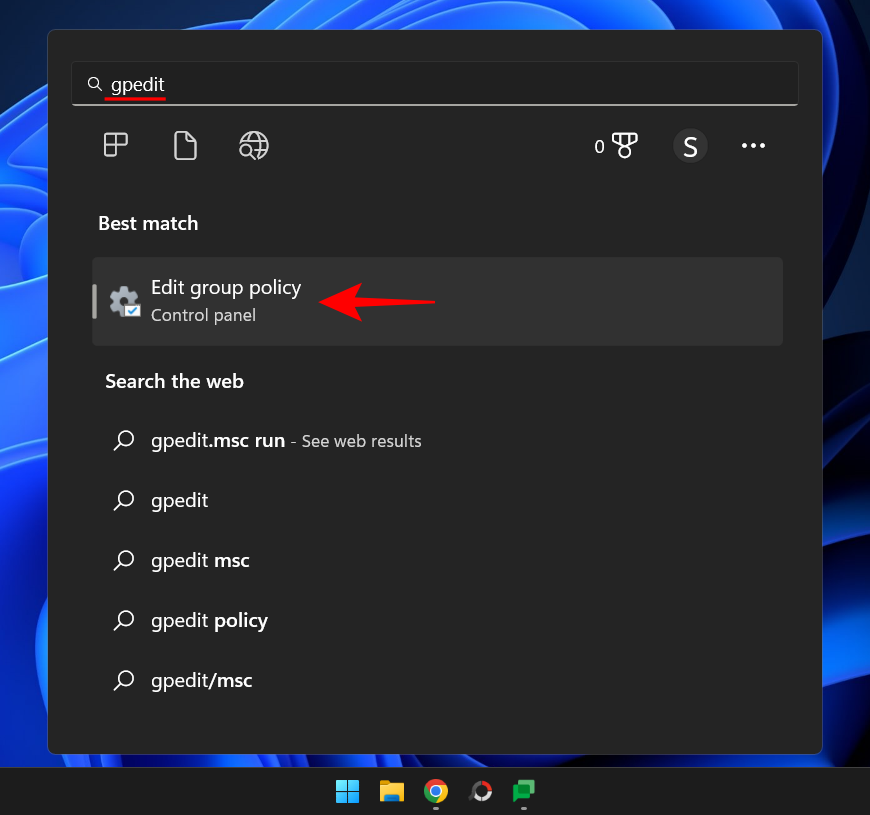Click the search icon beside gpedit.msc run
This screenshot has width=870, height=815.
click(124, 440)
